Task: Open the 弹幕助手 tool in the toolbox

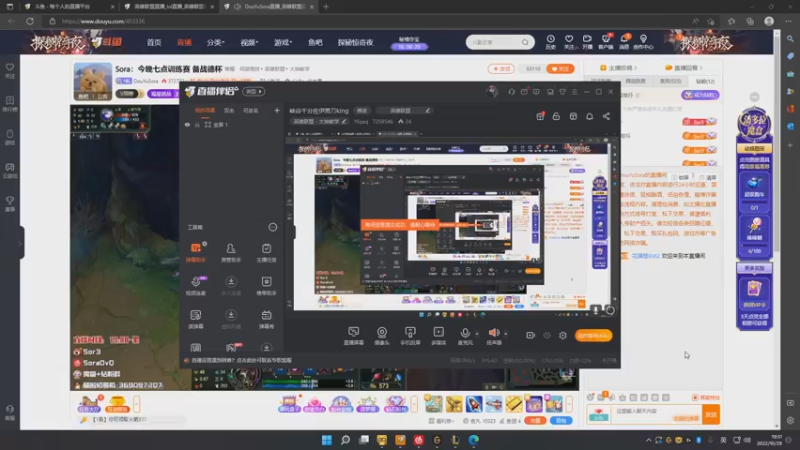Action: tap(195, 252)
